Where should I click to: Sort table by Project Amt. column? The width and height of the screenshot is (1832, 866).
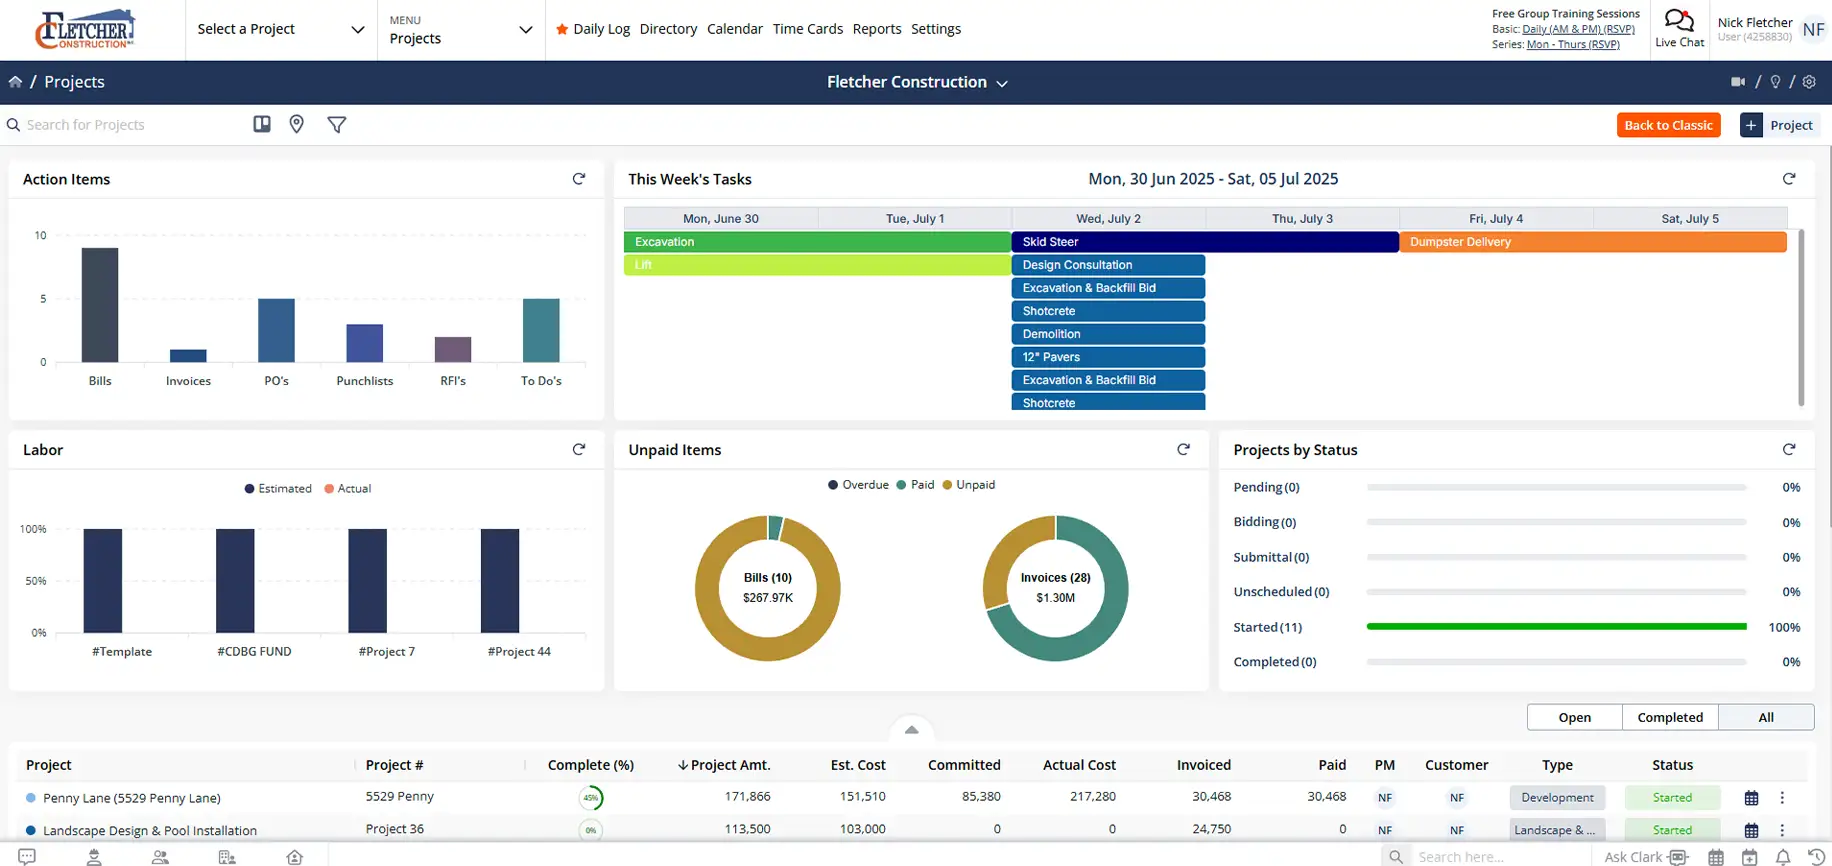[724, 765]
